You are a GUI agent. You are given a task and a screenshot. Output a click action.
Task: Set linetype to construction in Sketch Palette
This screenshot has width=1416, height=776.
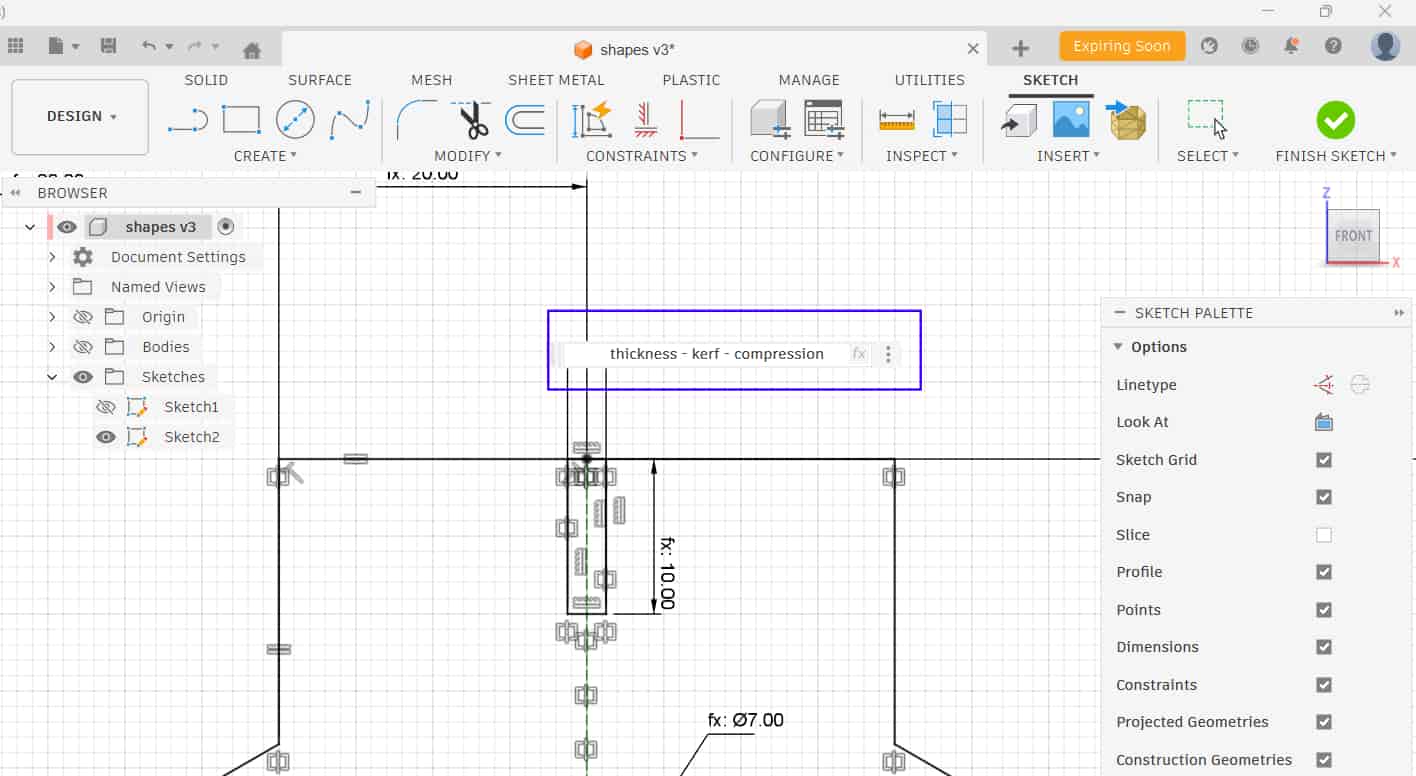click(x=1324, y=385)
